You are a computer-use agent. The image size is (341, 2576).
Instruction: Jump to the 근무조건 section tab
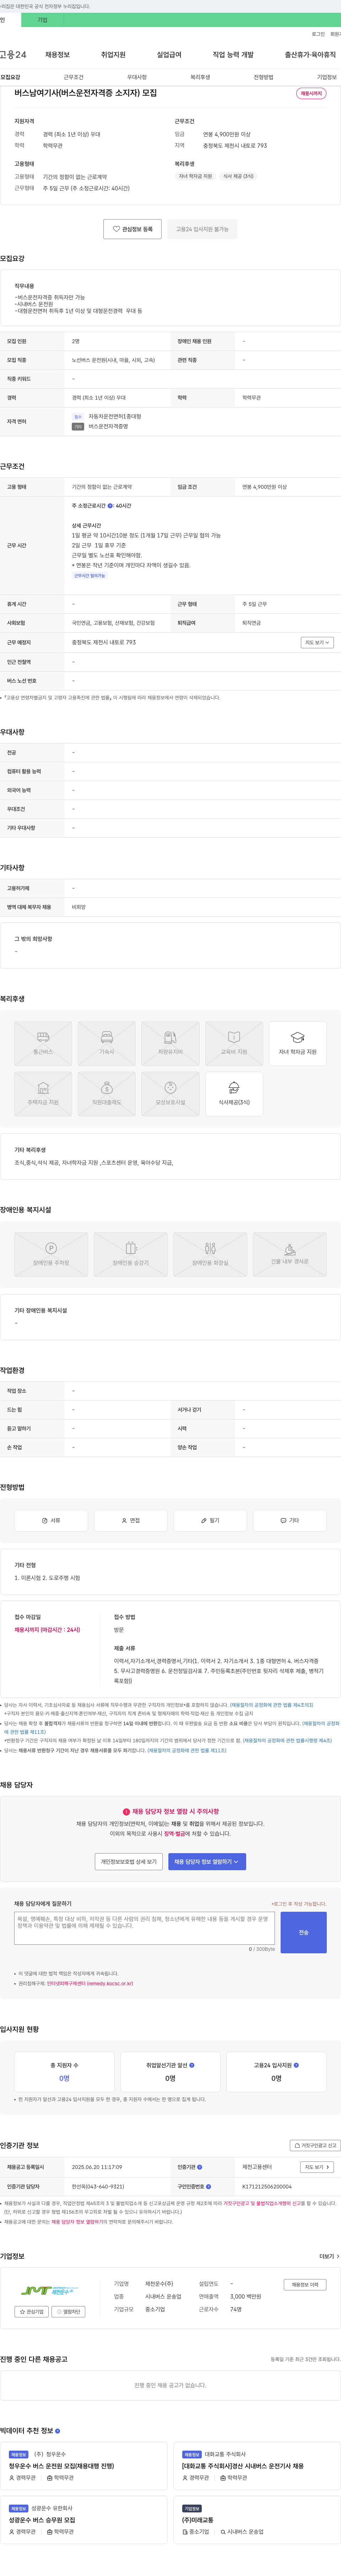tap(74, 77)
